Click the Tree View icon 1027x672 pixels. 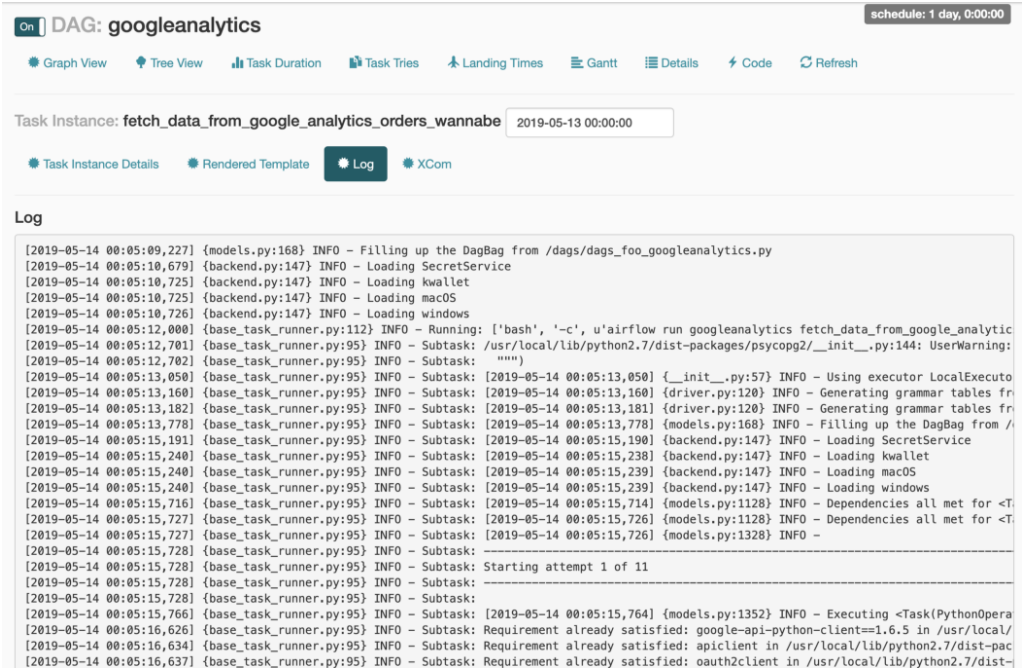pos(141,62)
